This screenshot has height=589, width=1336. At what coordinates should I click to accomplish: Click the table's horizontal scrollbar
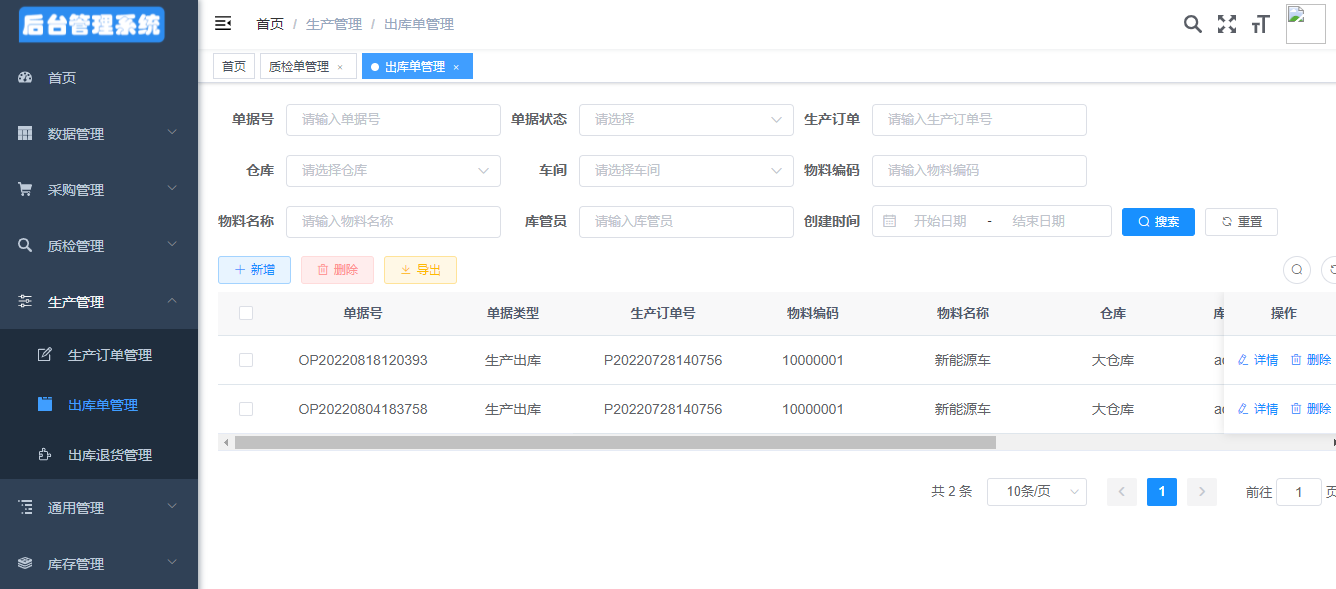[x=615, y=442]
